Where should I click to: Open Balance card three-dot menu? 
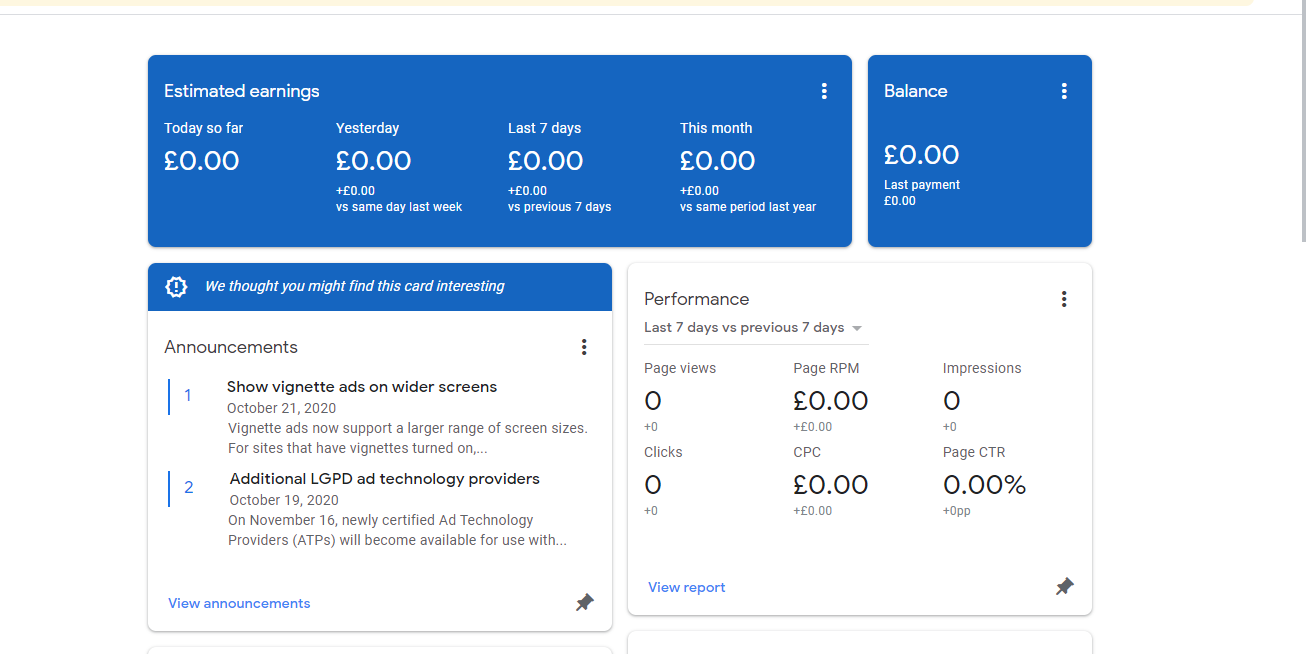(1064, 91)
